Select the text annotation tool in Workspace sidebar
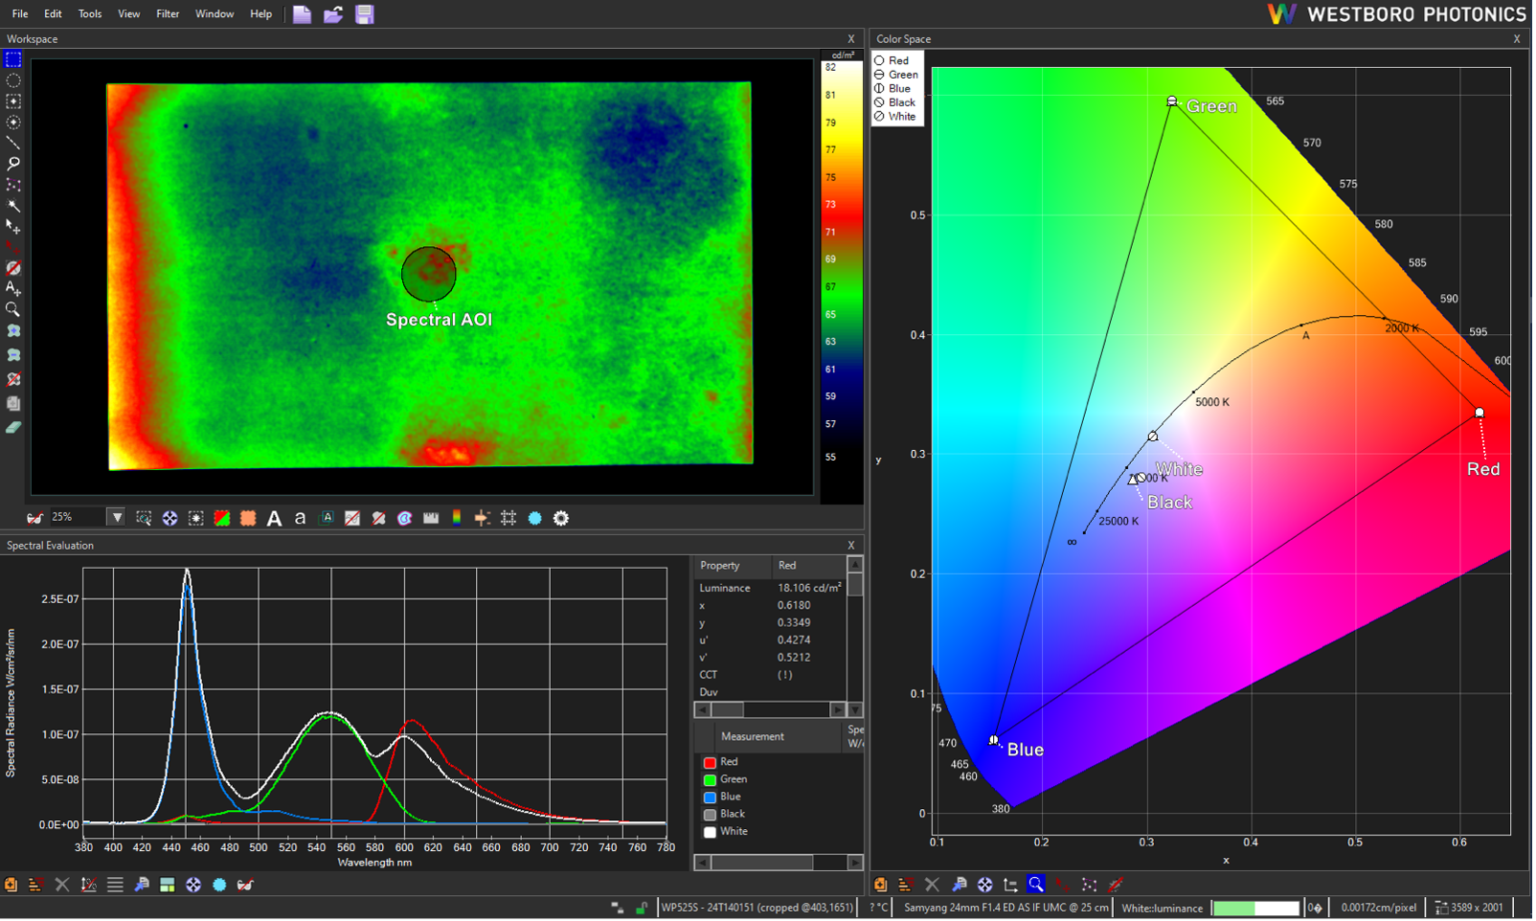The height and width of the screenshot is (921, 1536). 13,289
